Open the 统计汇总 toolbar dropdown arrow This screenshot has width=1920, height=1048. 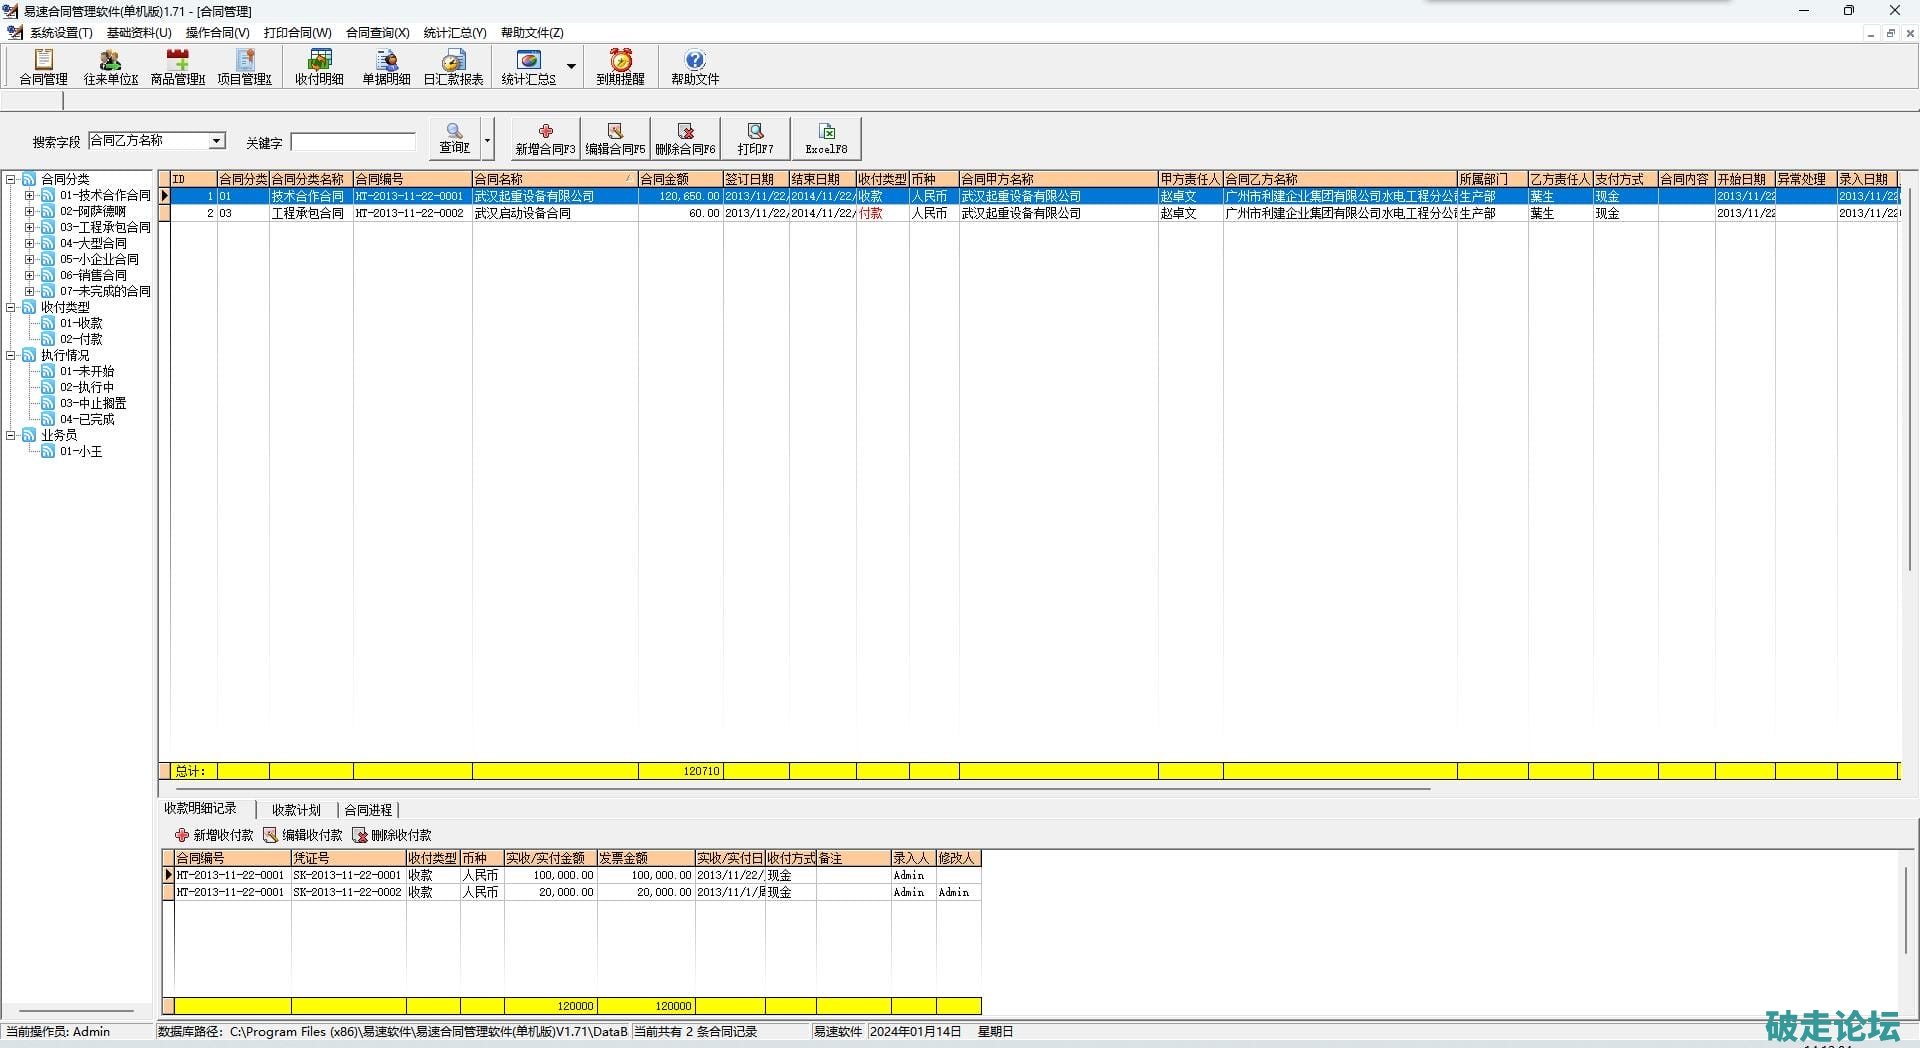571,67
